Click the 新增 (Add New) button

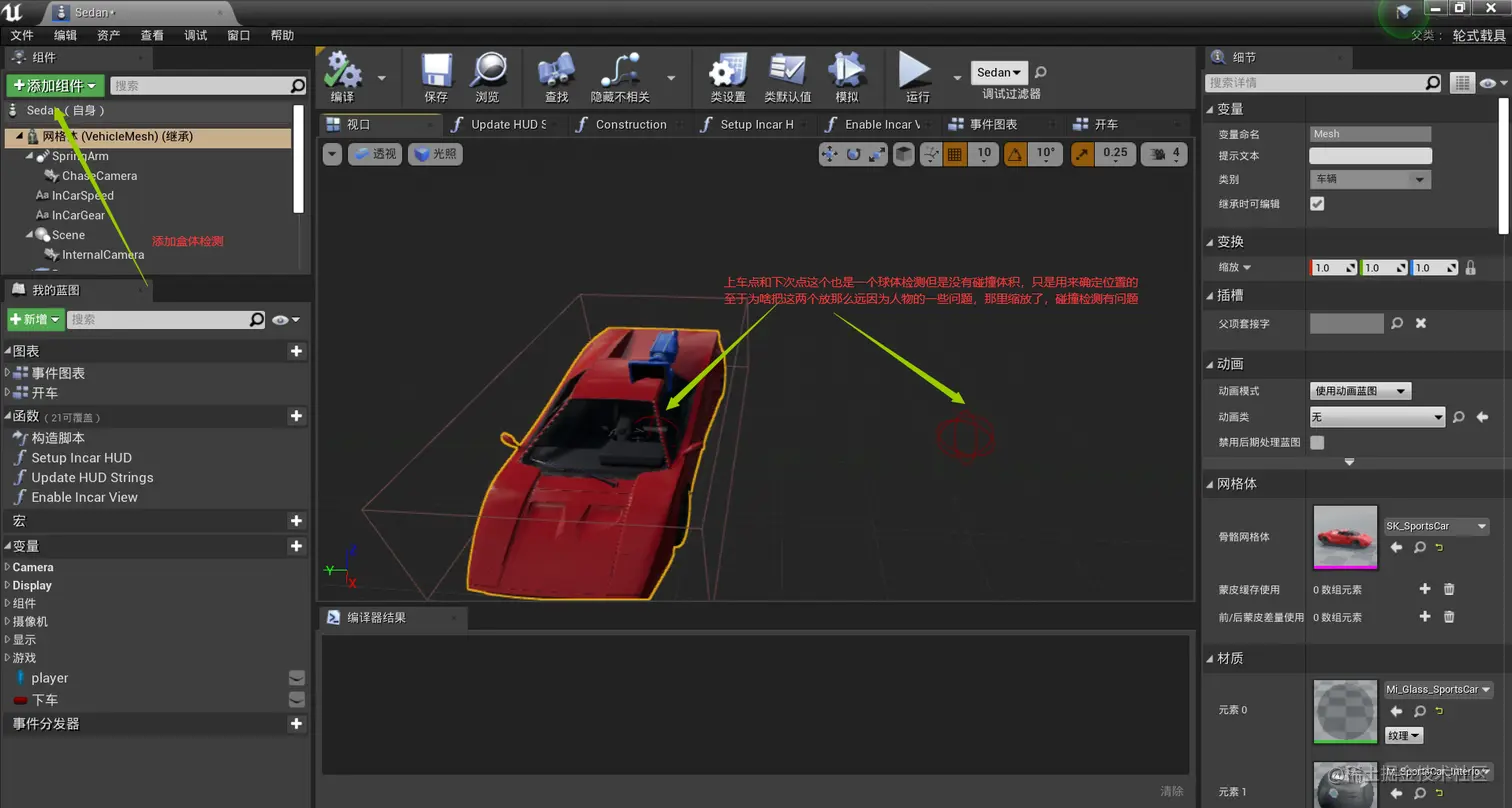tap(36, 319)
